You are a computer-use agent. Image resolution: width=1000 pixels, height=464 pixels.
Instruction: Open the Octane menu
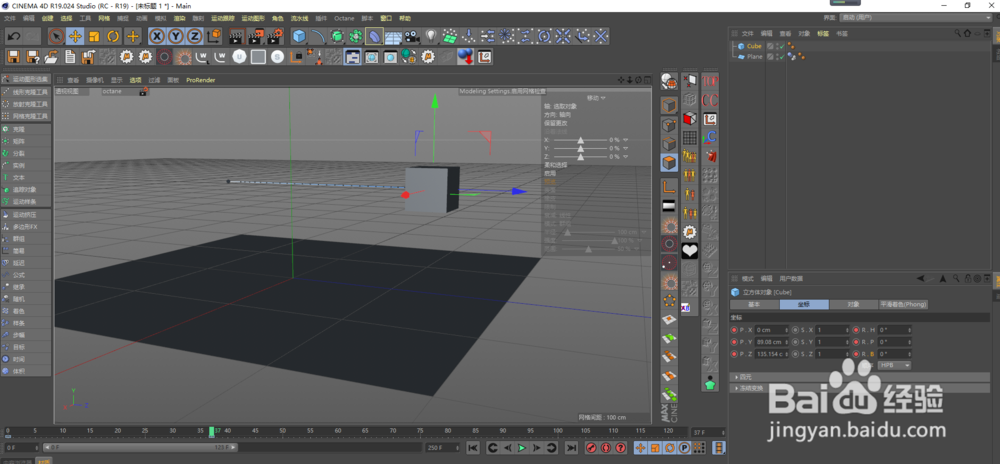(344, 18)
